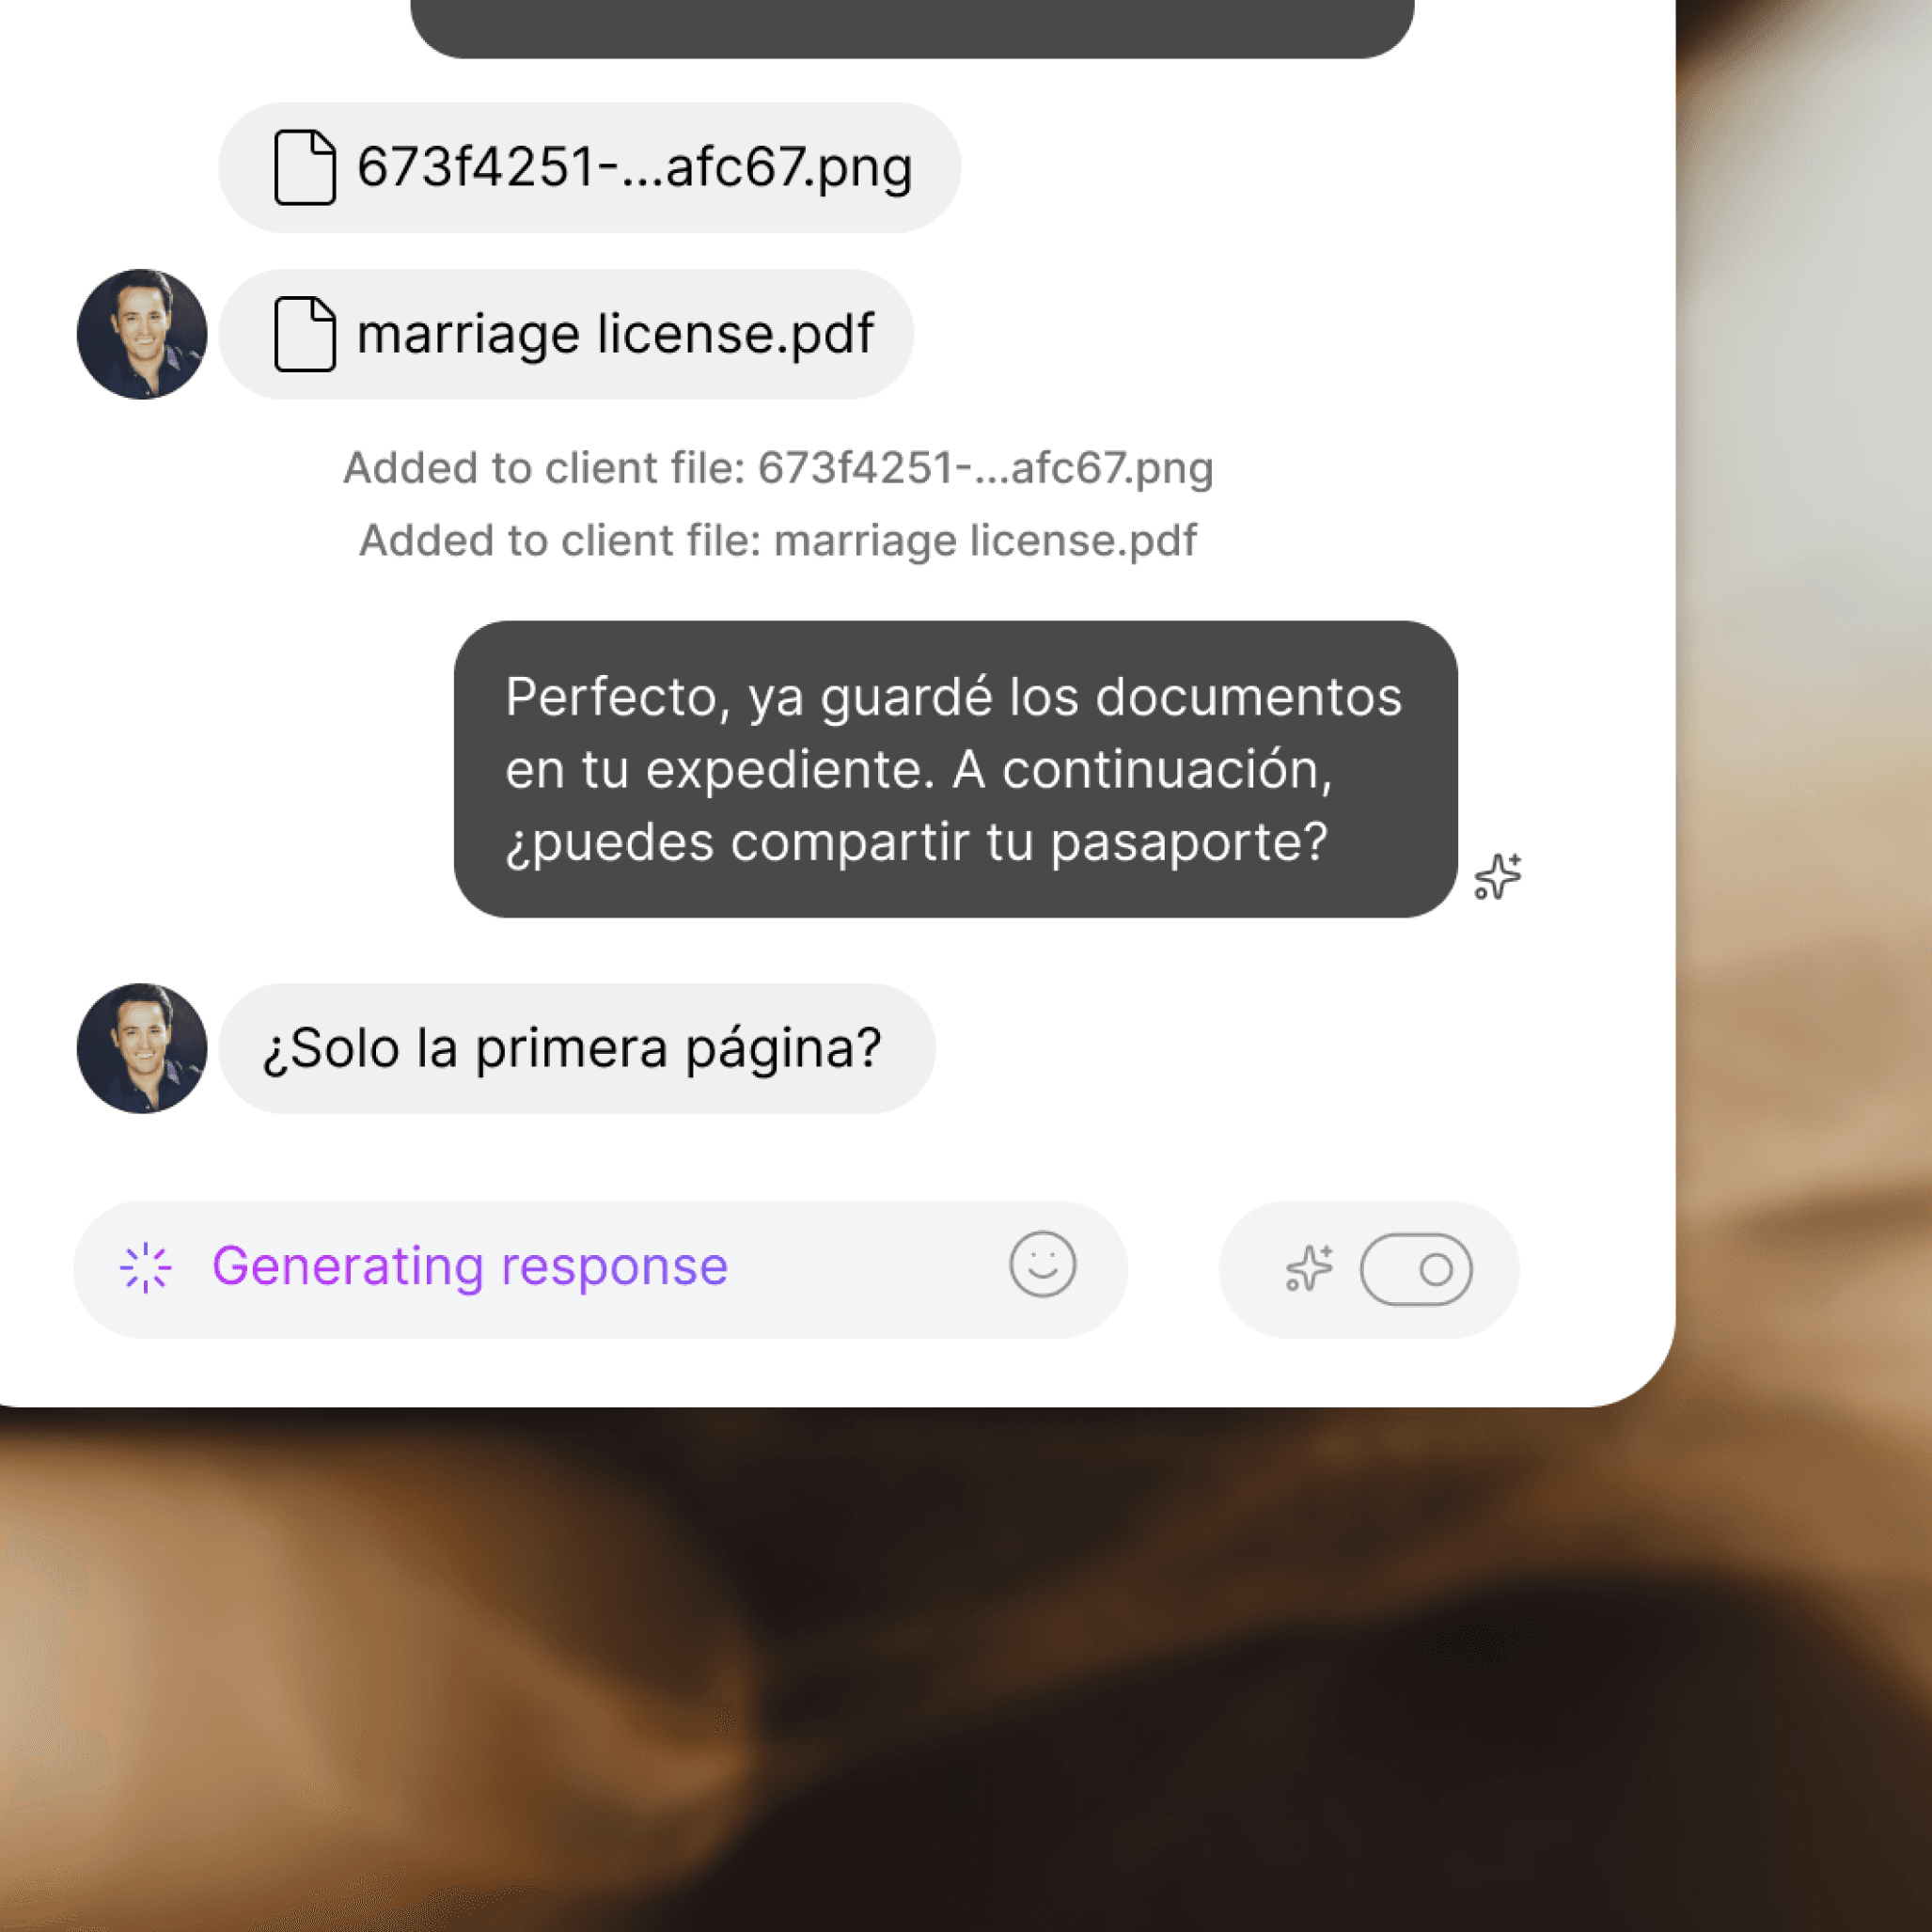
Task: Click the sparkle icon next to the toggle
Action: pyautogui.click(x=1309, y=1269)
